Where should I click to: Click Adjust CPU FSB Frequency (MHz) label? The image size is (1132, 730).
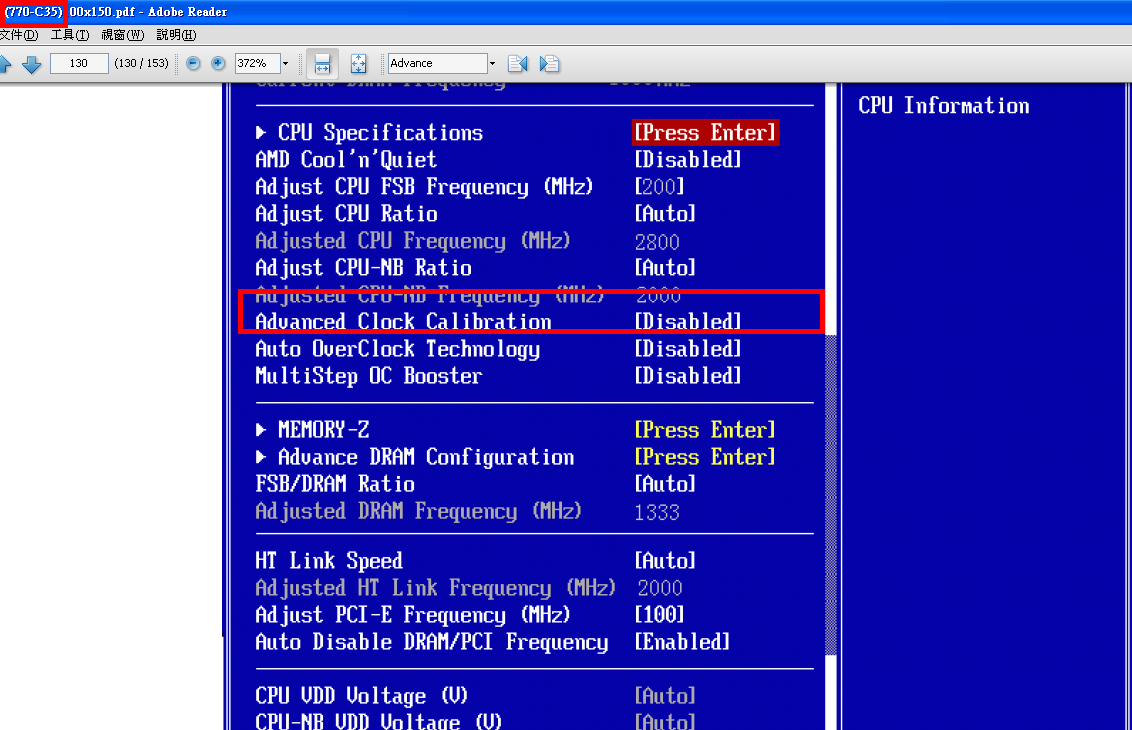point(424,187)
